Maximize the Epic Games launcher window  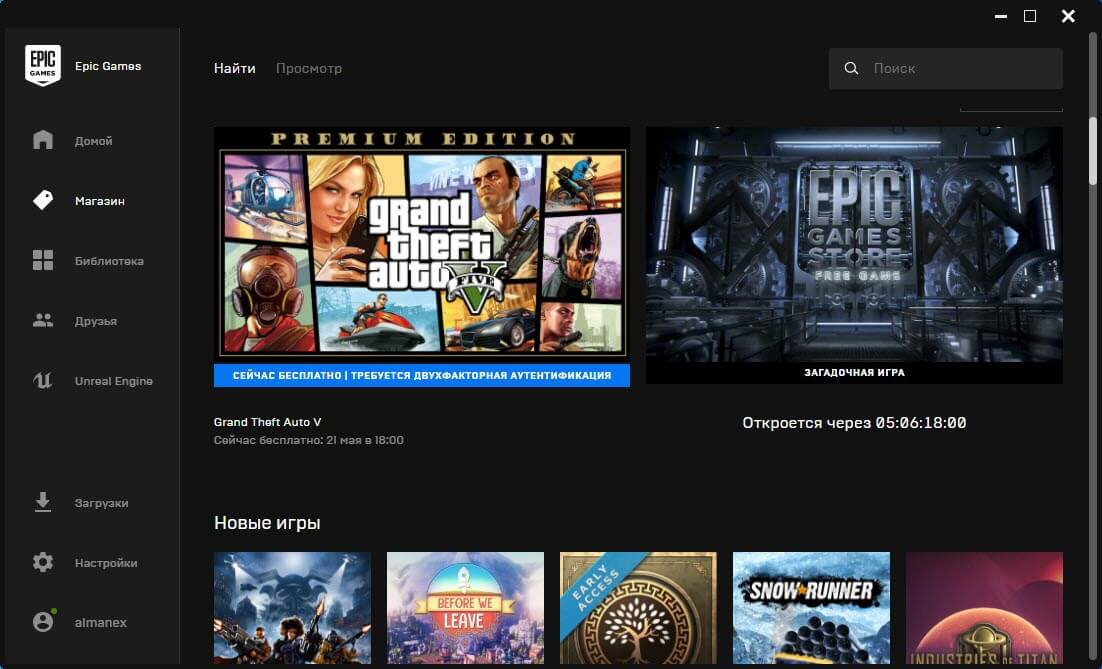pos(1030,16)
